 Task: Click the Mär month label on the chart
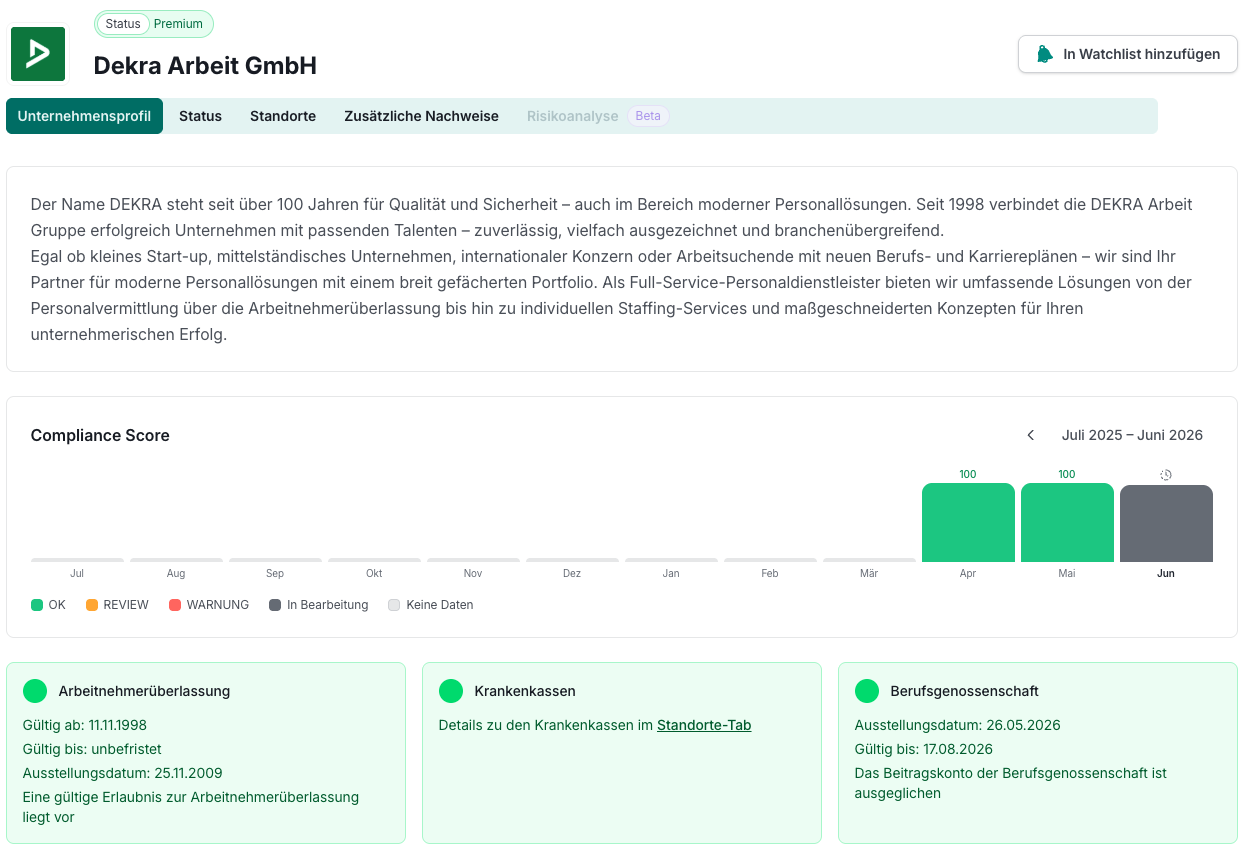[869, 574]
